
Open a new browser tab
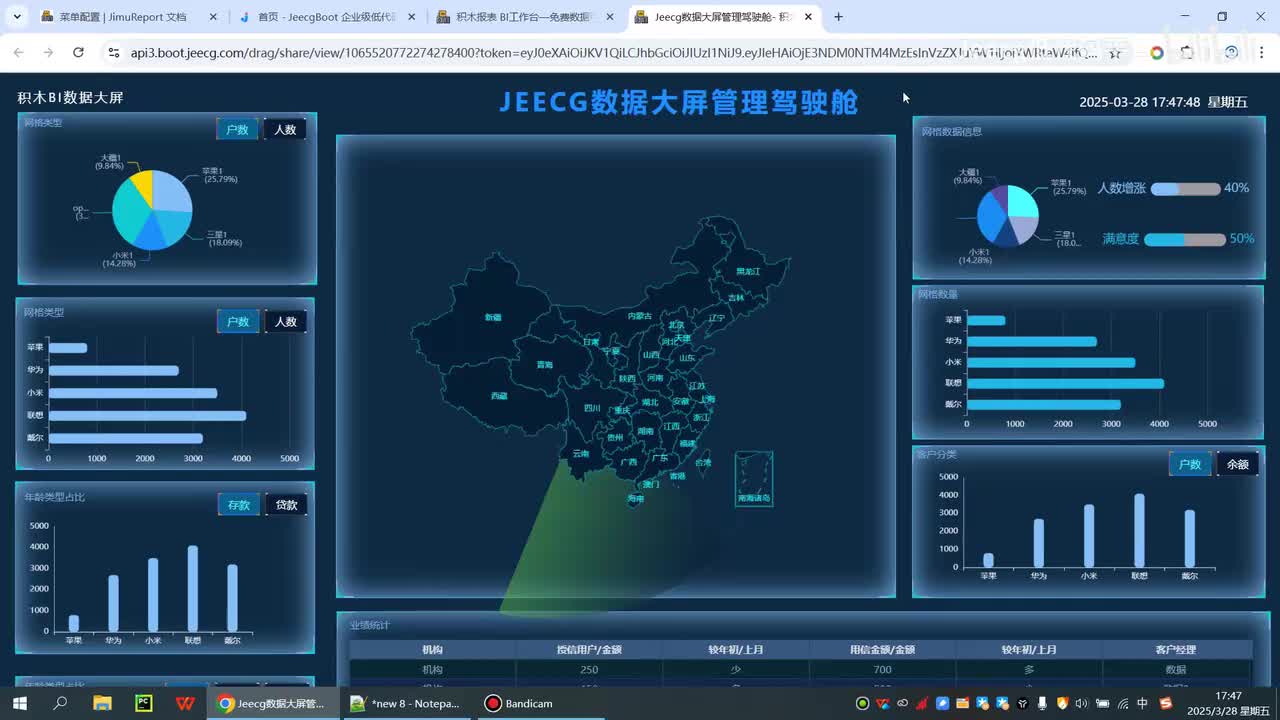point(838,17)
